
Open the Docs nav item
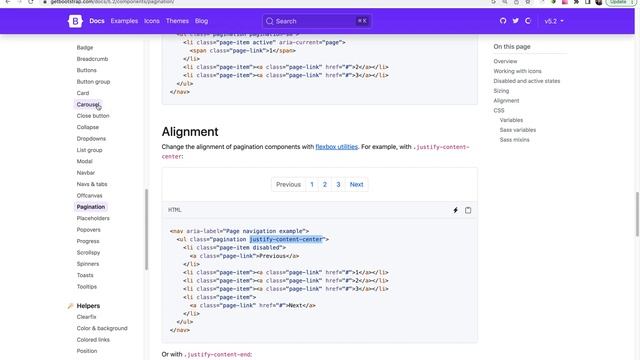[97, 21]
